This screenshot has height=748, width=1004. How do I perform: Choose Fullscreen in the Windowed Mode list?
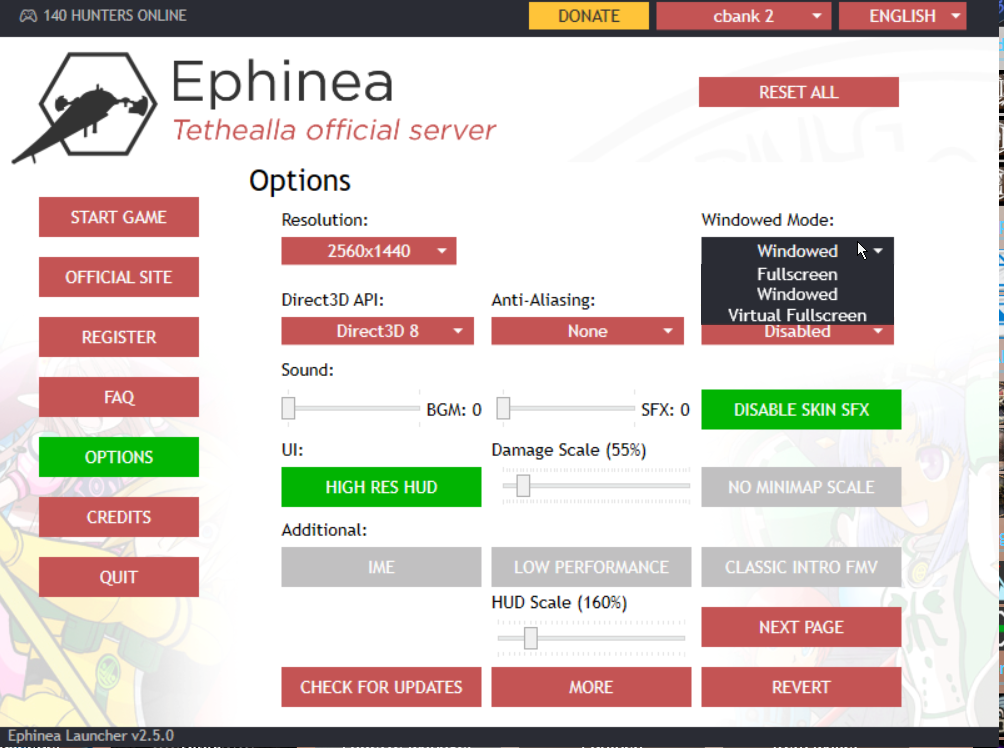[x=797, y=274]
